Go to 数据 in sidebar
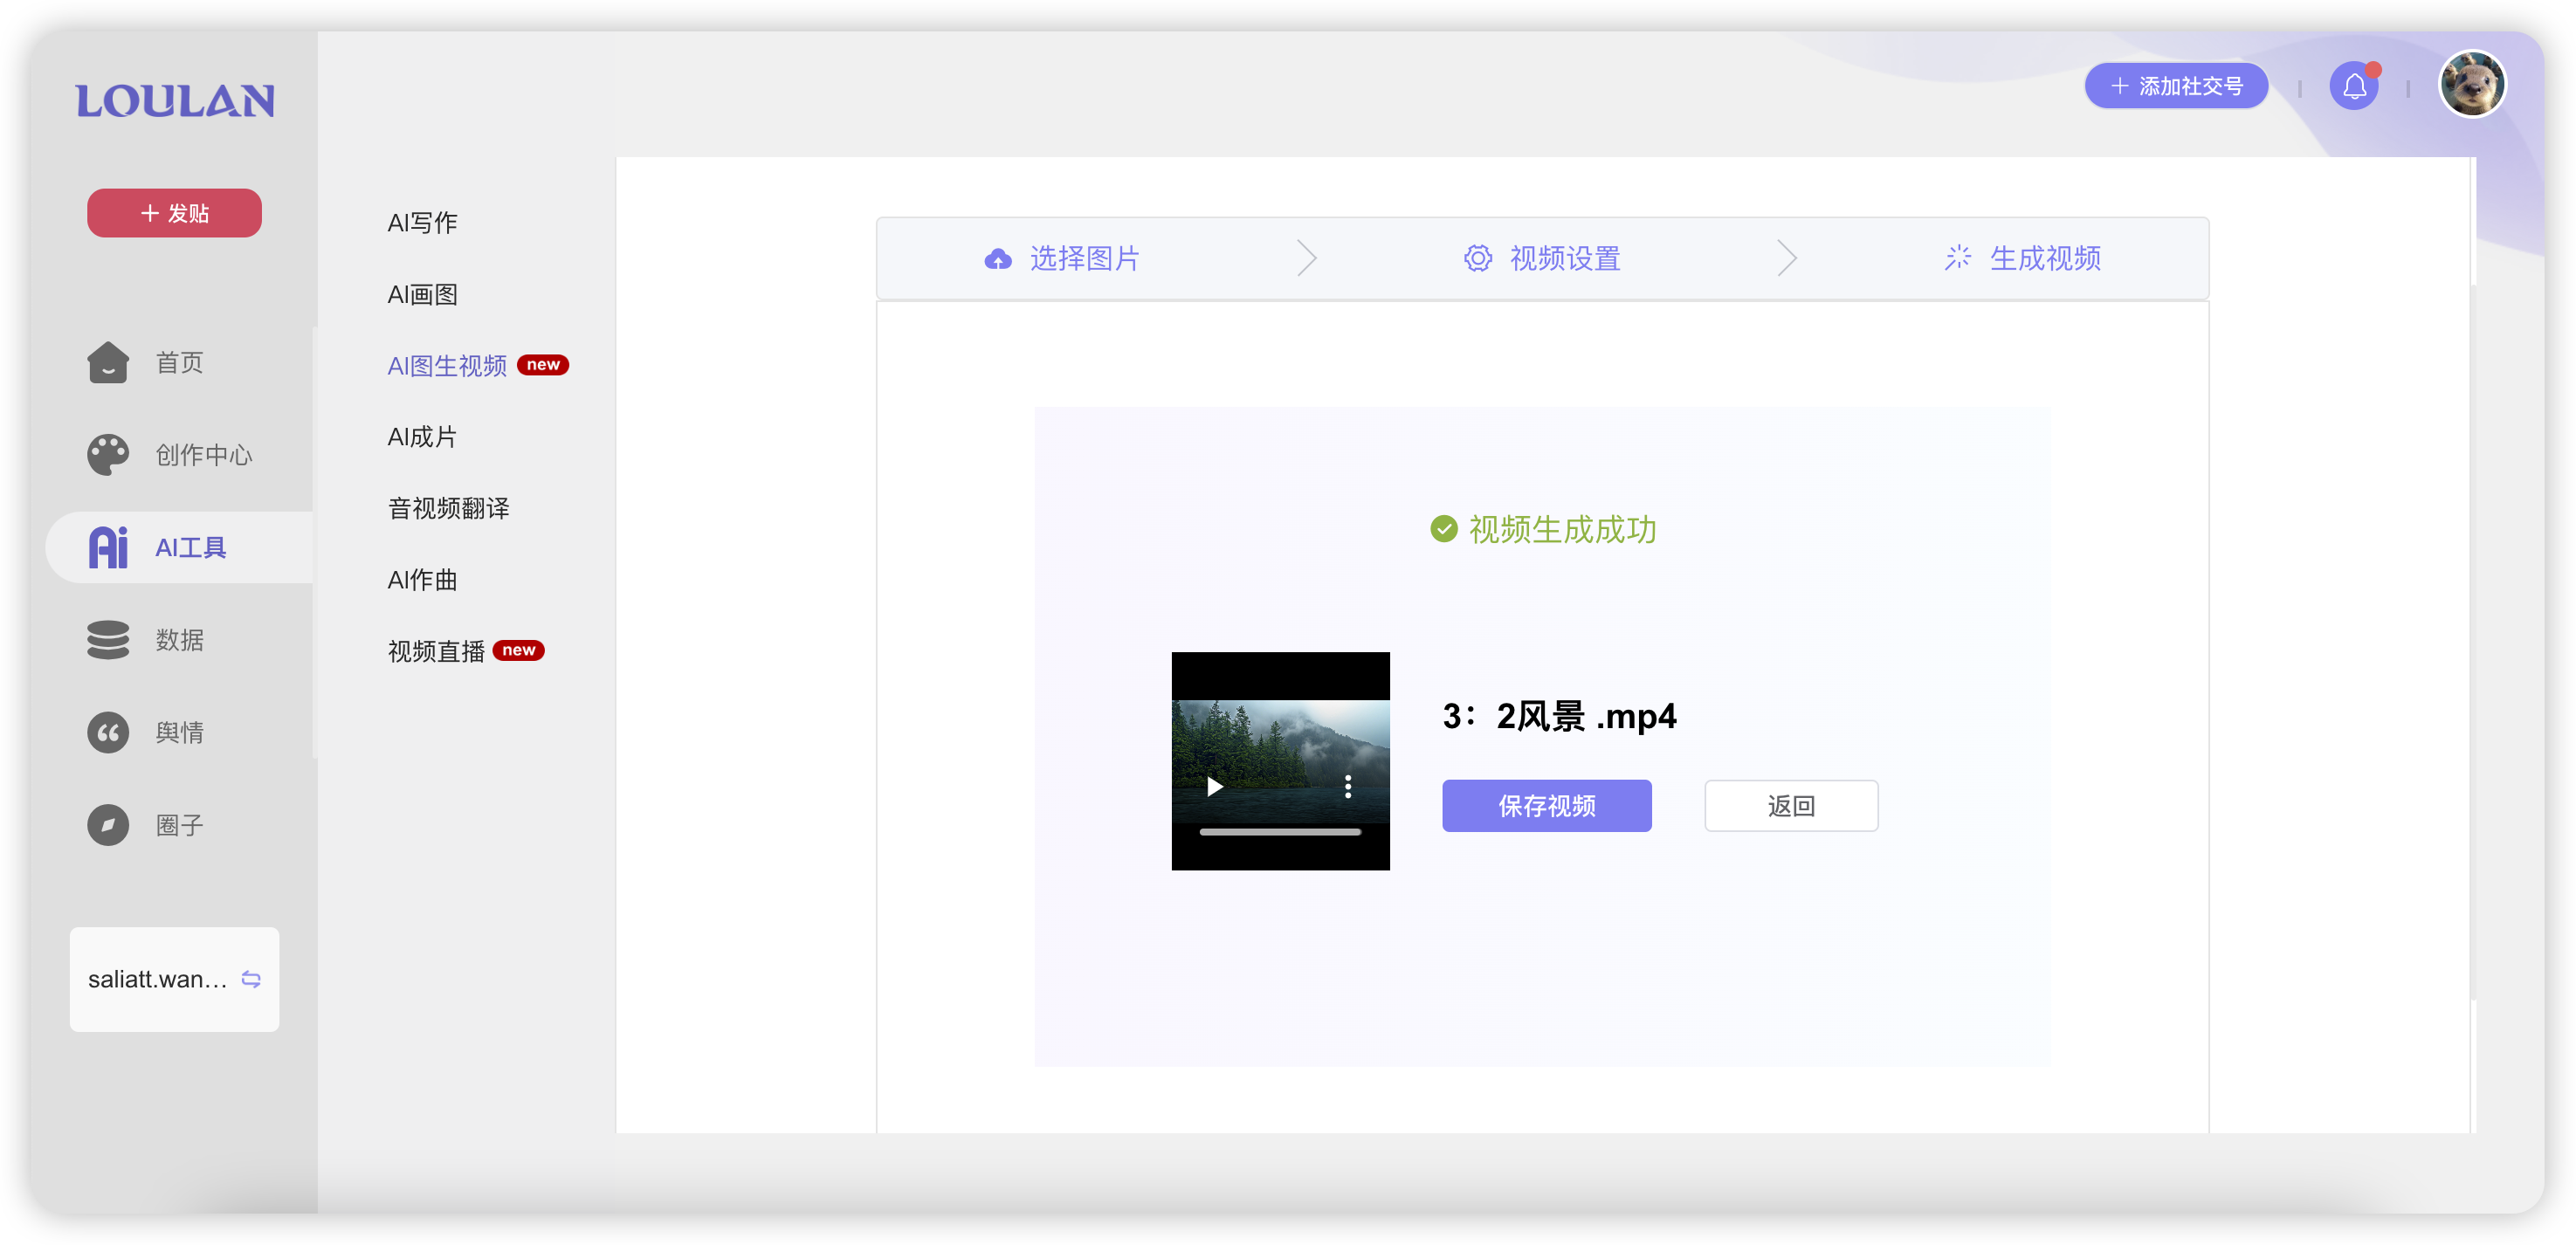2576x1245 pixels. [180, 640]
